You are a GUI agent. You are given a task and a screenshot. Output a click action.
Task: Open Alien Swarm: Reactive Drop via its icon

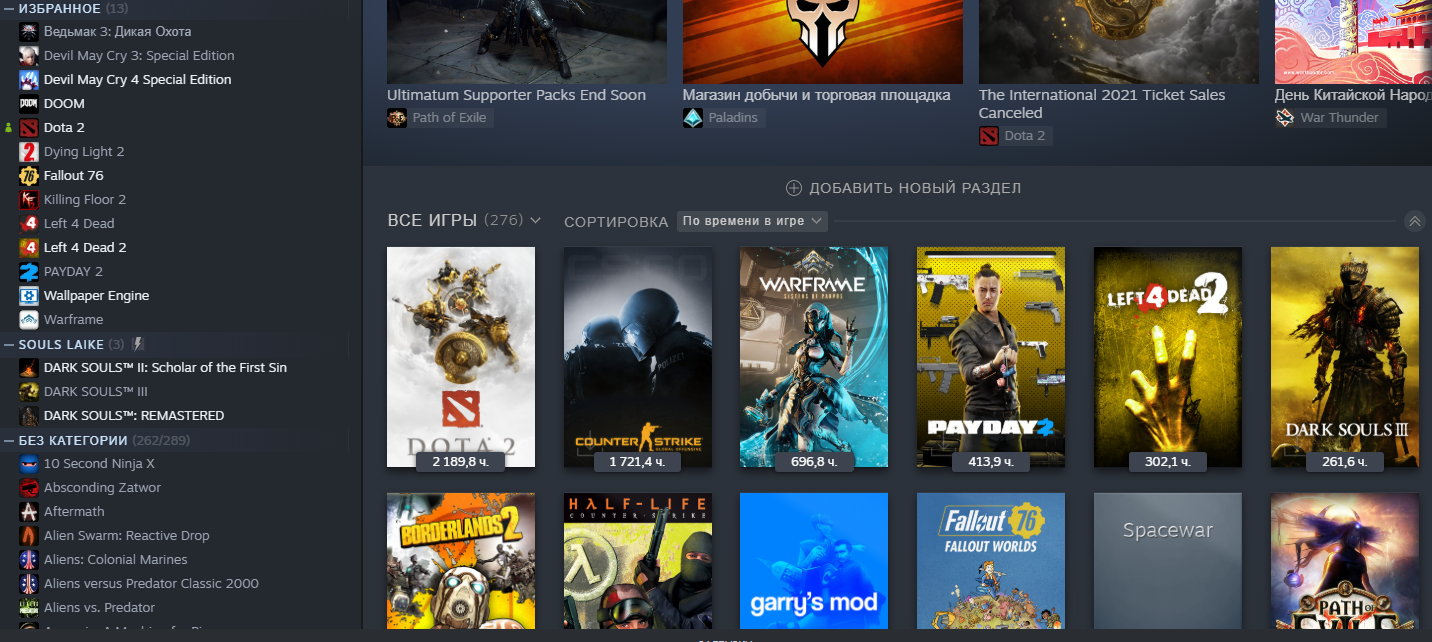pyautogui.click(x=28, y=535)
